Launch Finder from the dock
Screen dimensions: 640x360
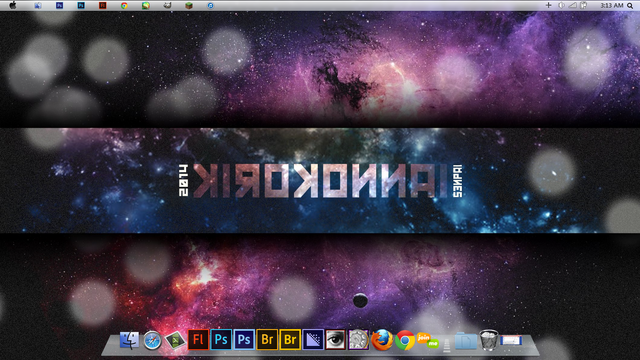129,340
